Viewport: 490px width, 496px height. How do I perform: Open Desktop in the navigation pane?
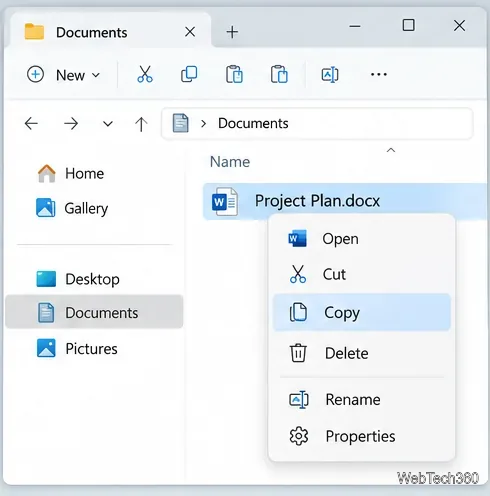tap(94, 279)
